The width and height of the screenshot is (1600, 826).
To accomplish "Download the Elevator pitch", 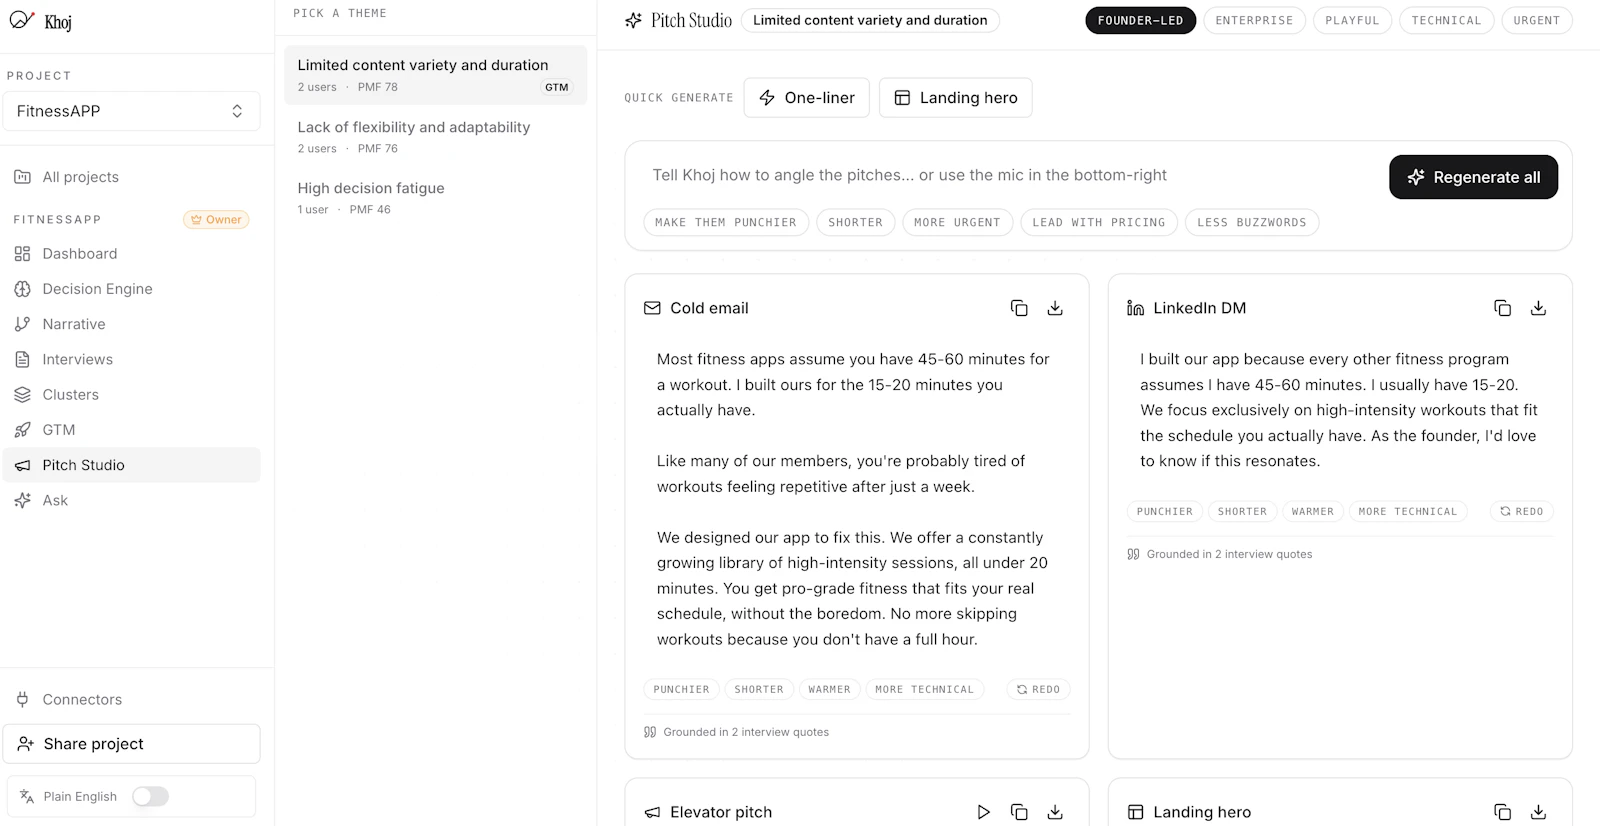I will 1055,812.
